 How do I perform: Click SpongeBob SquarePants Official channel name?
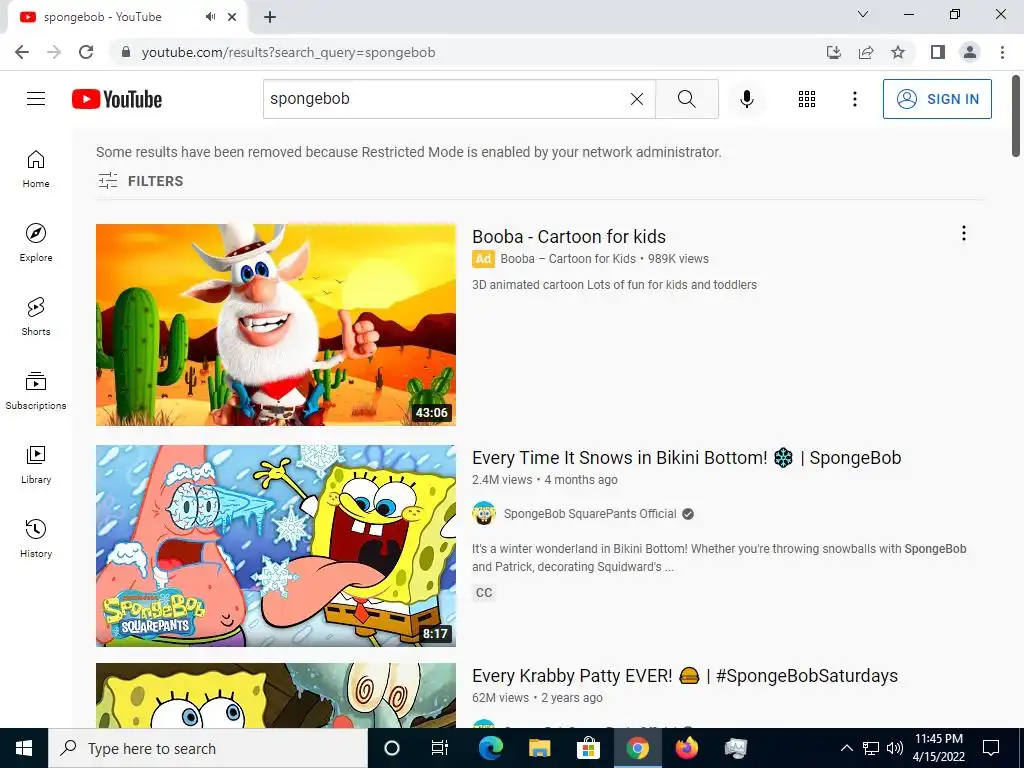[x=590, y=514]
